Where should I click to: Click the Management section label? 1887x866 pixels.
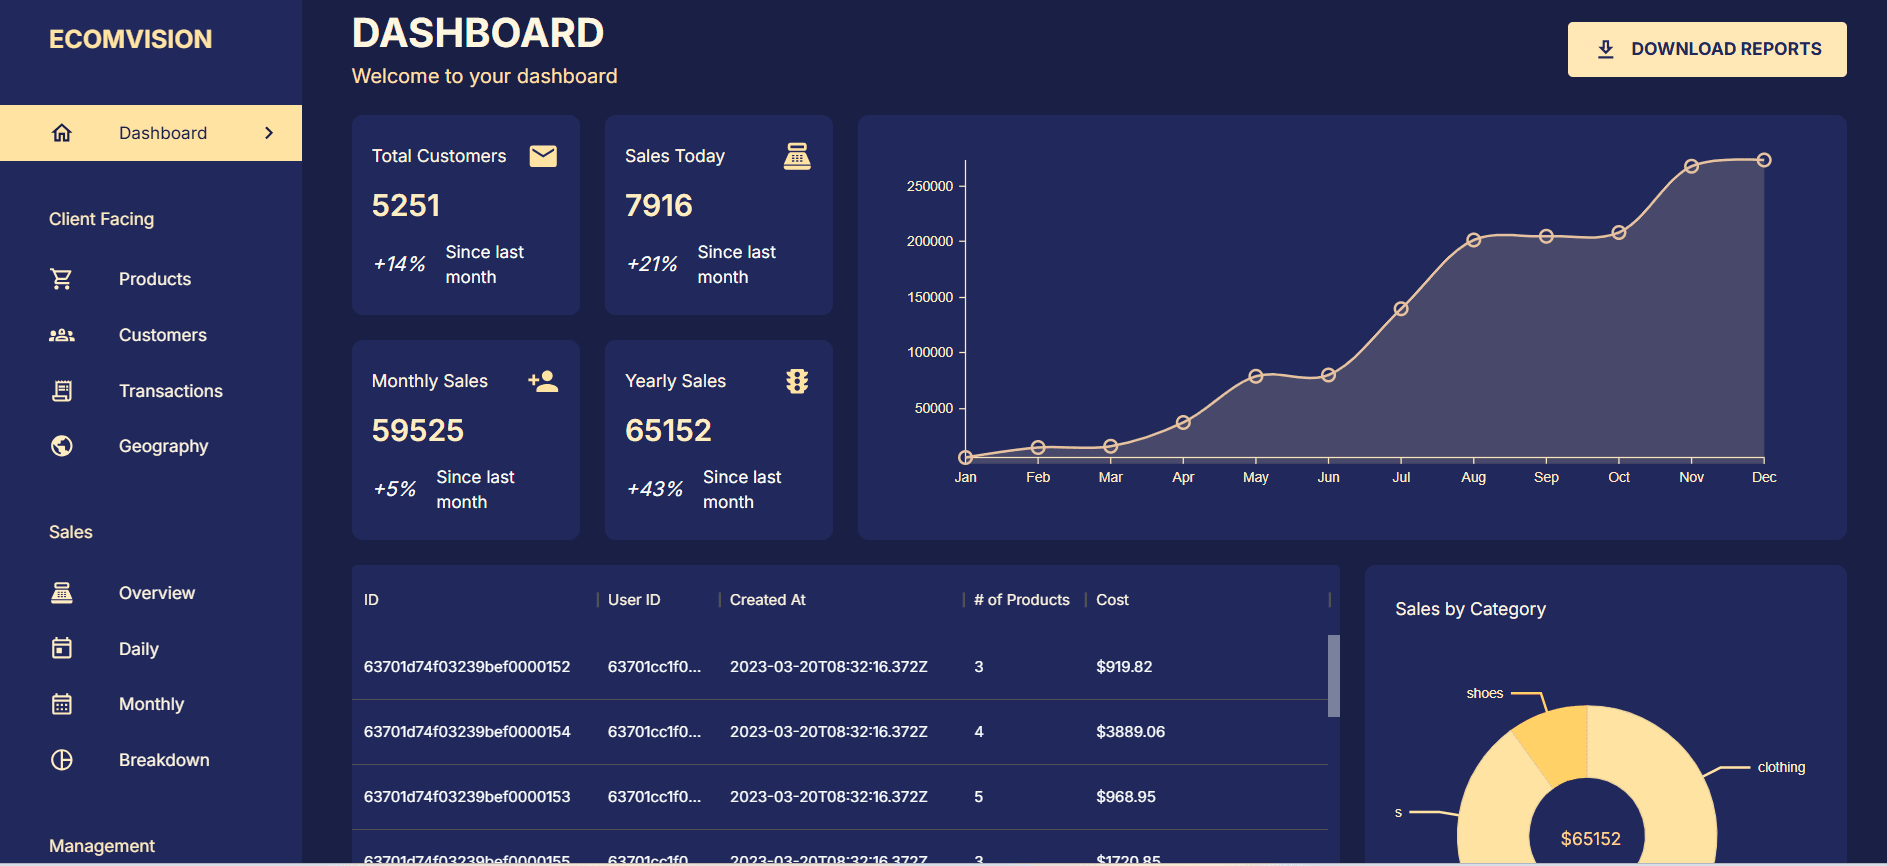click(x=102, y=846)
